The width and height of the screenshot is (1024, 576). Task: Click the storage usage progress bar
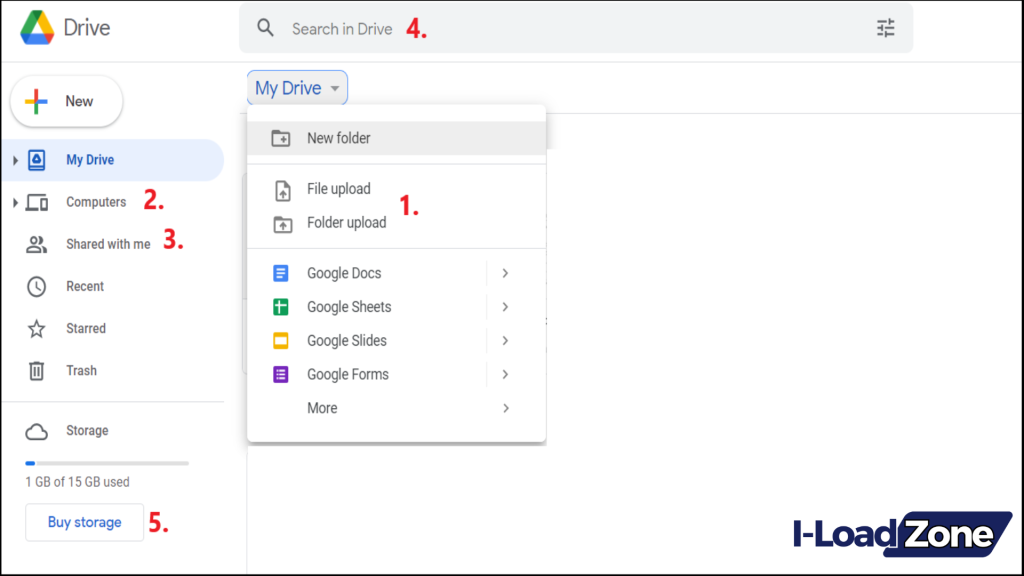click(106, 463)
